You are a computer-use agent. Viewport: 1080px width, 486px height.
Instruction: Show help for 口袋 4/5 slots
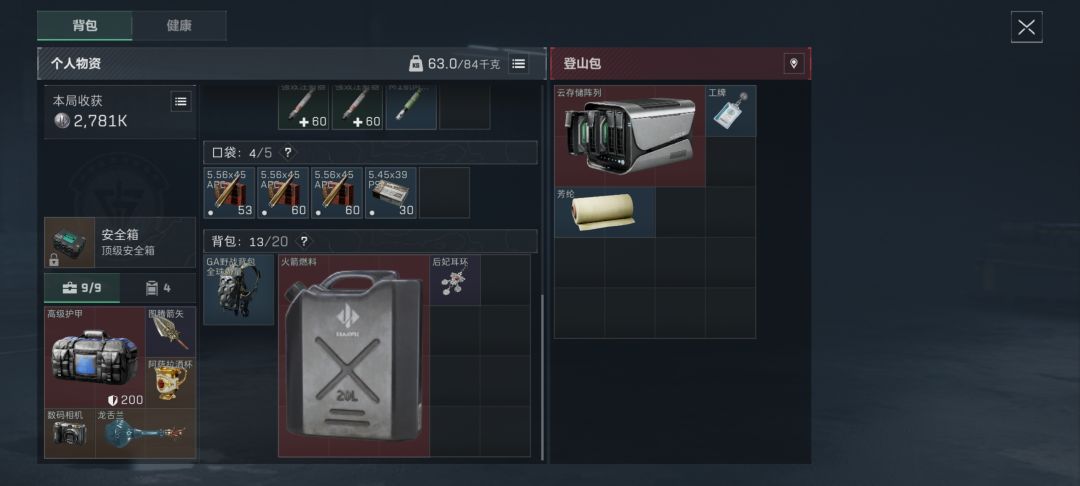tap(288, 153)
